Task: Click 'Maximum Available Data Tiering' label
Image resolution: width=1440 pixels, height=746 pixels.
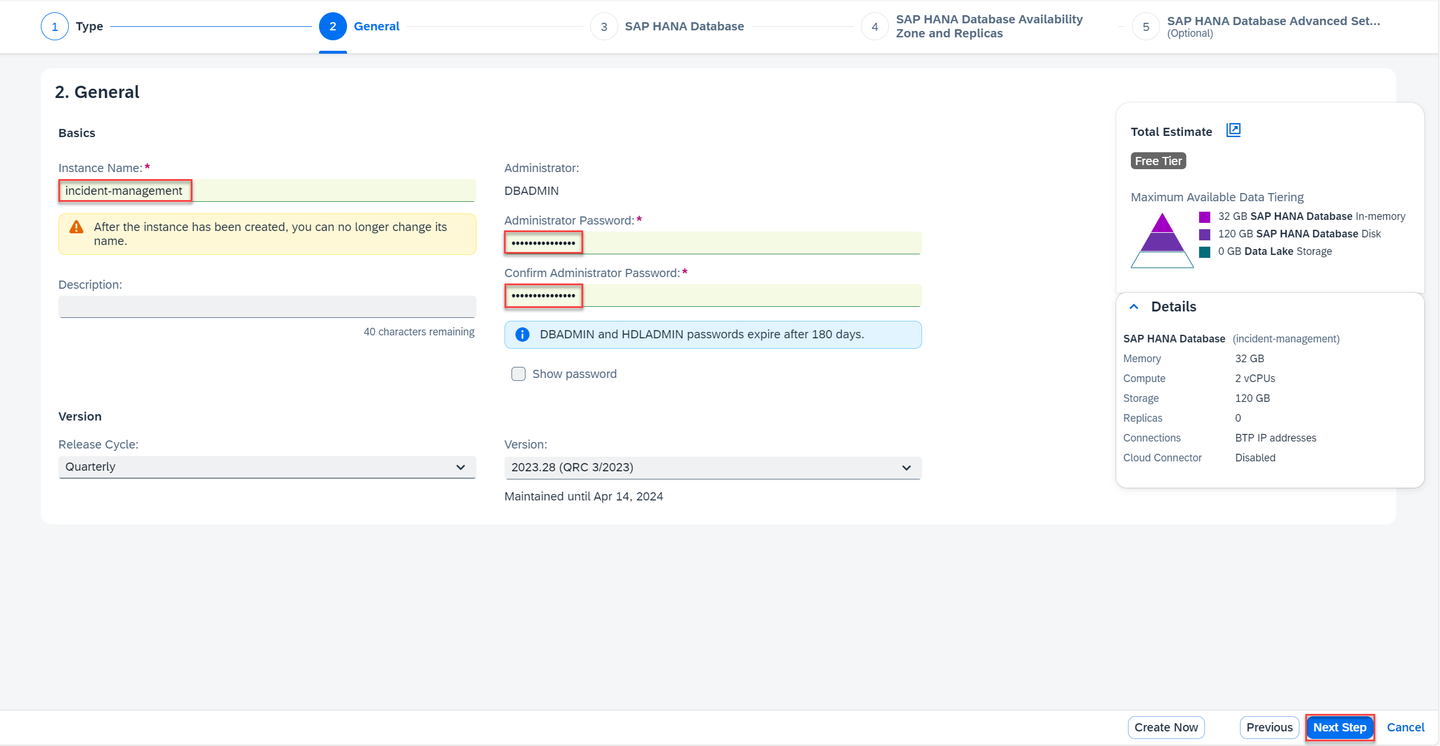Action: click(1217, 197)
